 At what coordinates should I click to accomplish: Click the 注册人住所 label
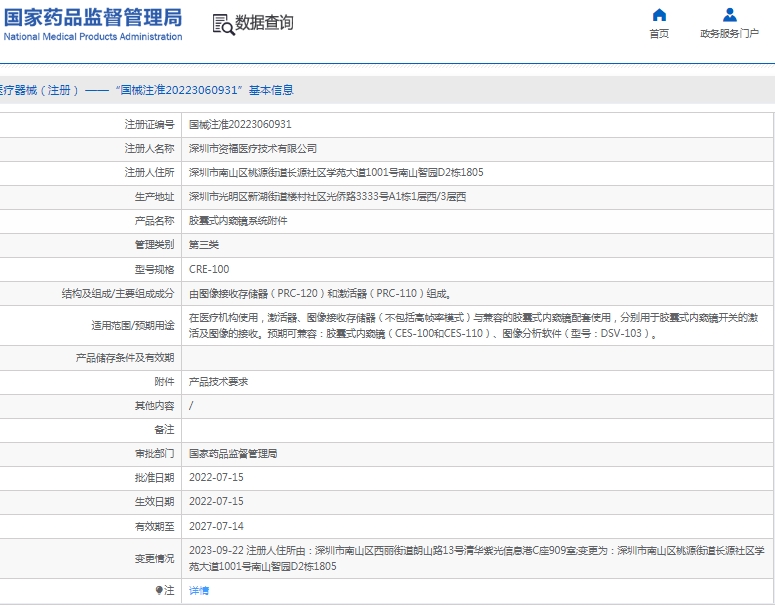point(149,173)
